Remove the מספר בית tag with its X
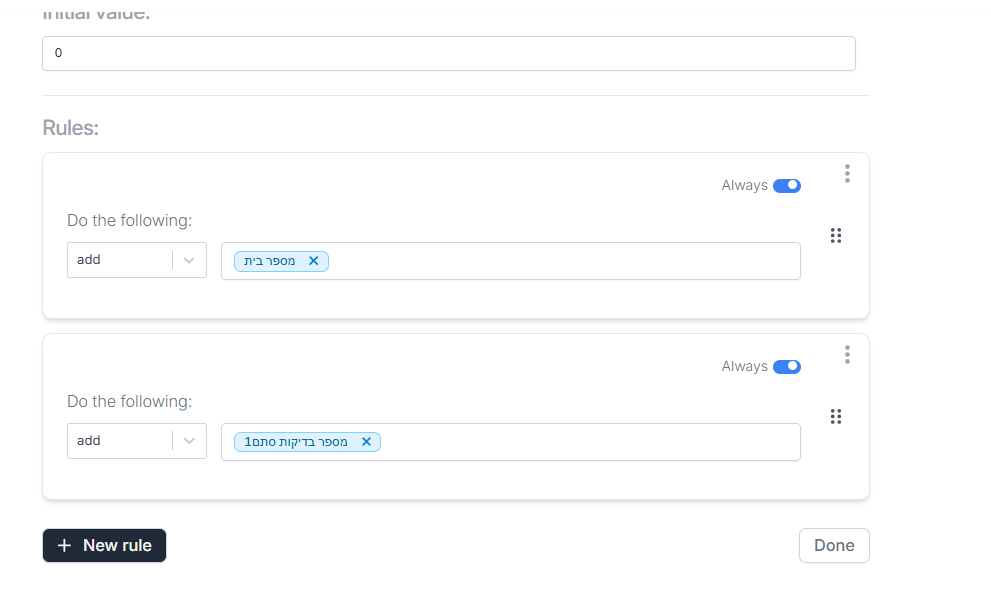The image size is (991, 599). tap(313, 261)
